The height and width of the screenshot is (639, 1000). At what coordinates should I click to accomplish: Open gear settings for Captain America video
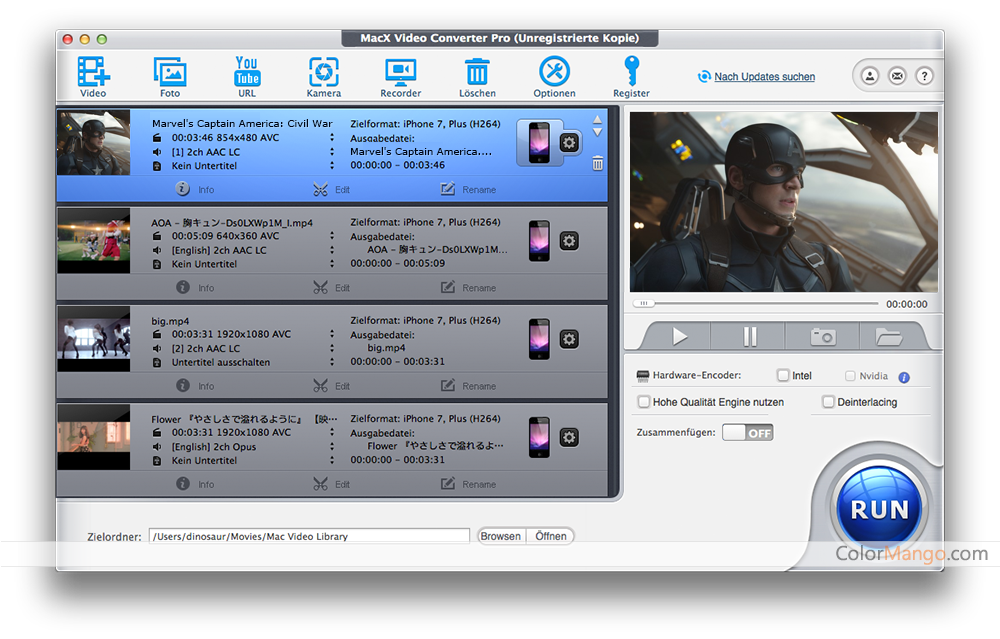570,142
